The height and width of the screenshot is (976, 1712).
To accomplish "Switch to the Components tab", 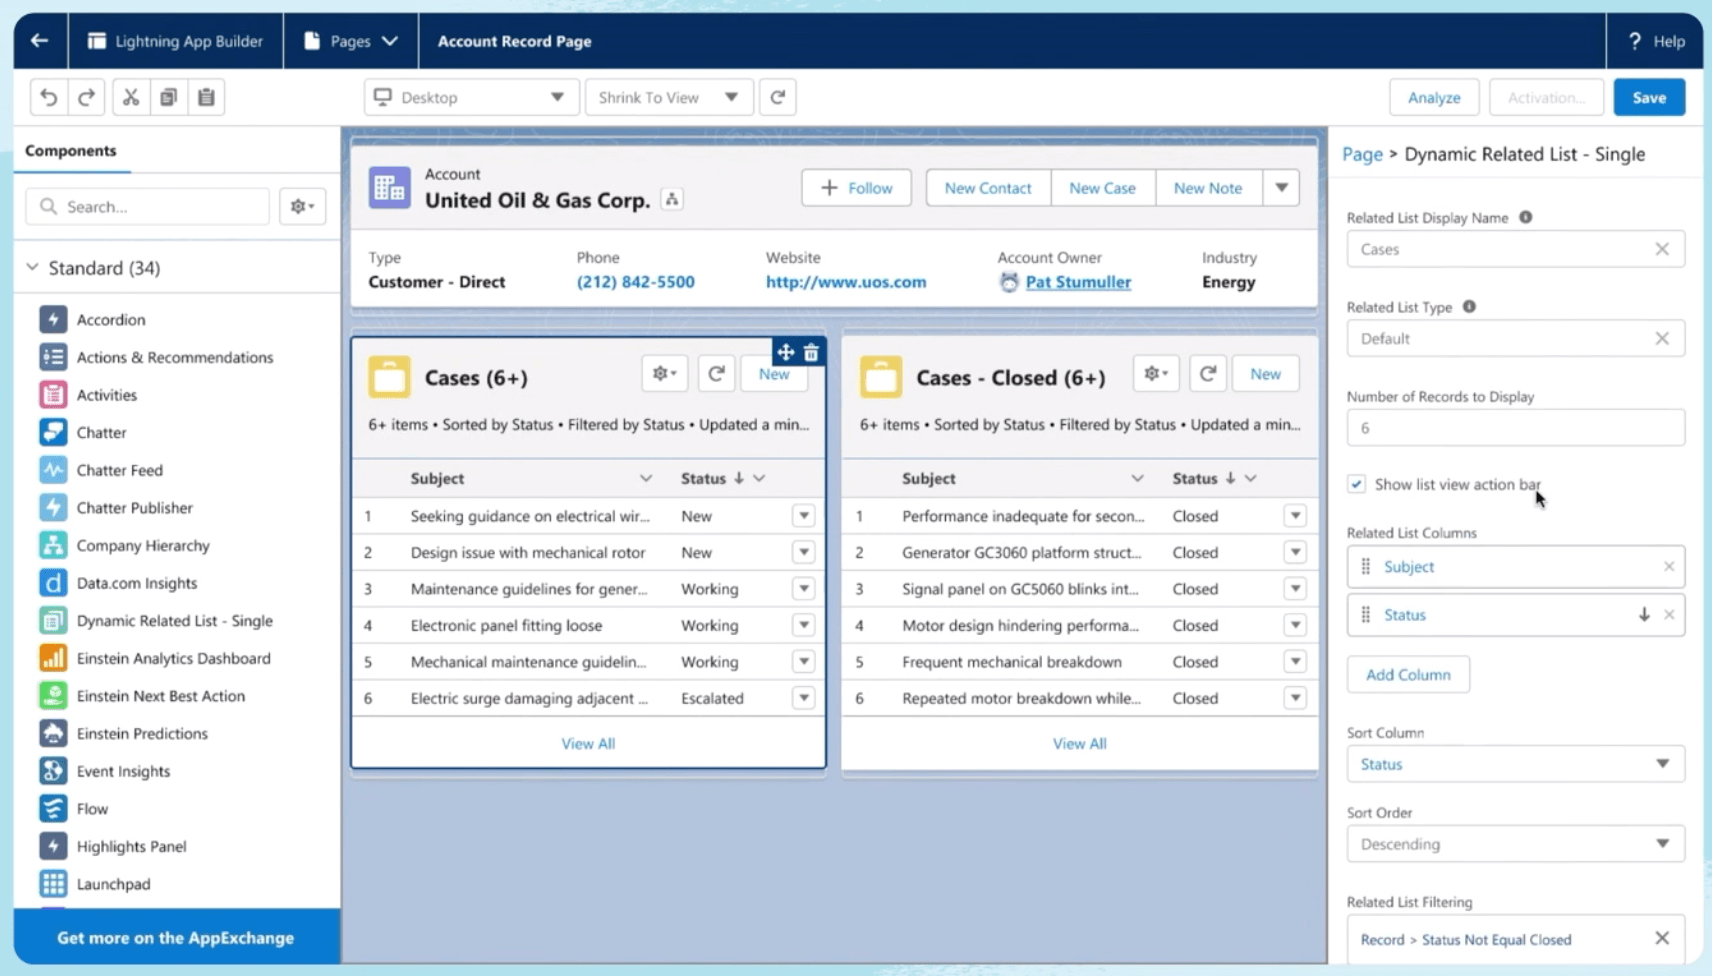I will [x=71, y=151].
